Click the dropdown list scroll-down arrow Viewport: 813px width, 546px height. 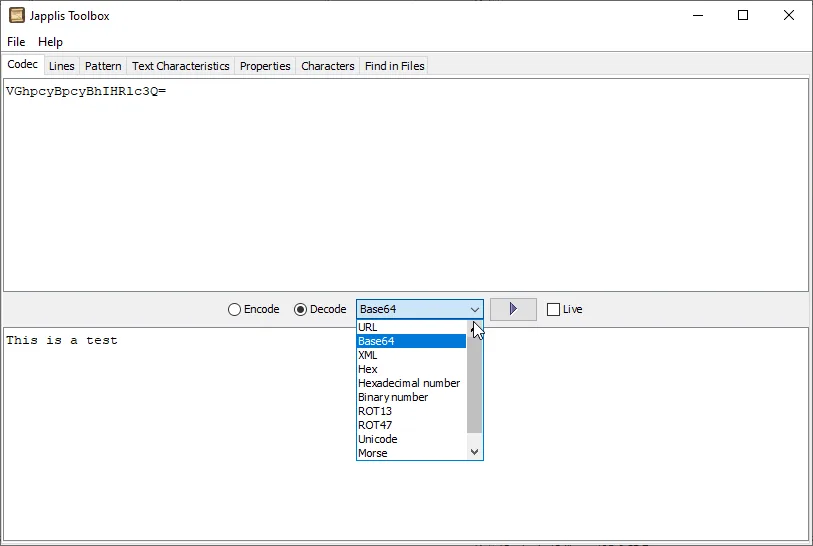(x=474, y=452)
